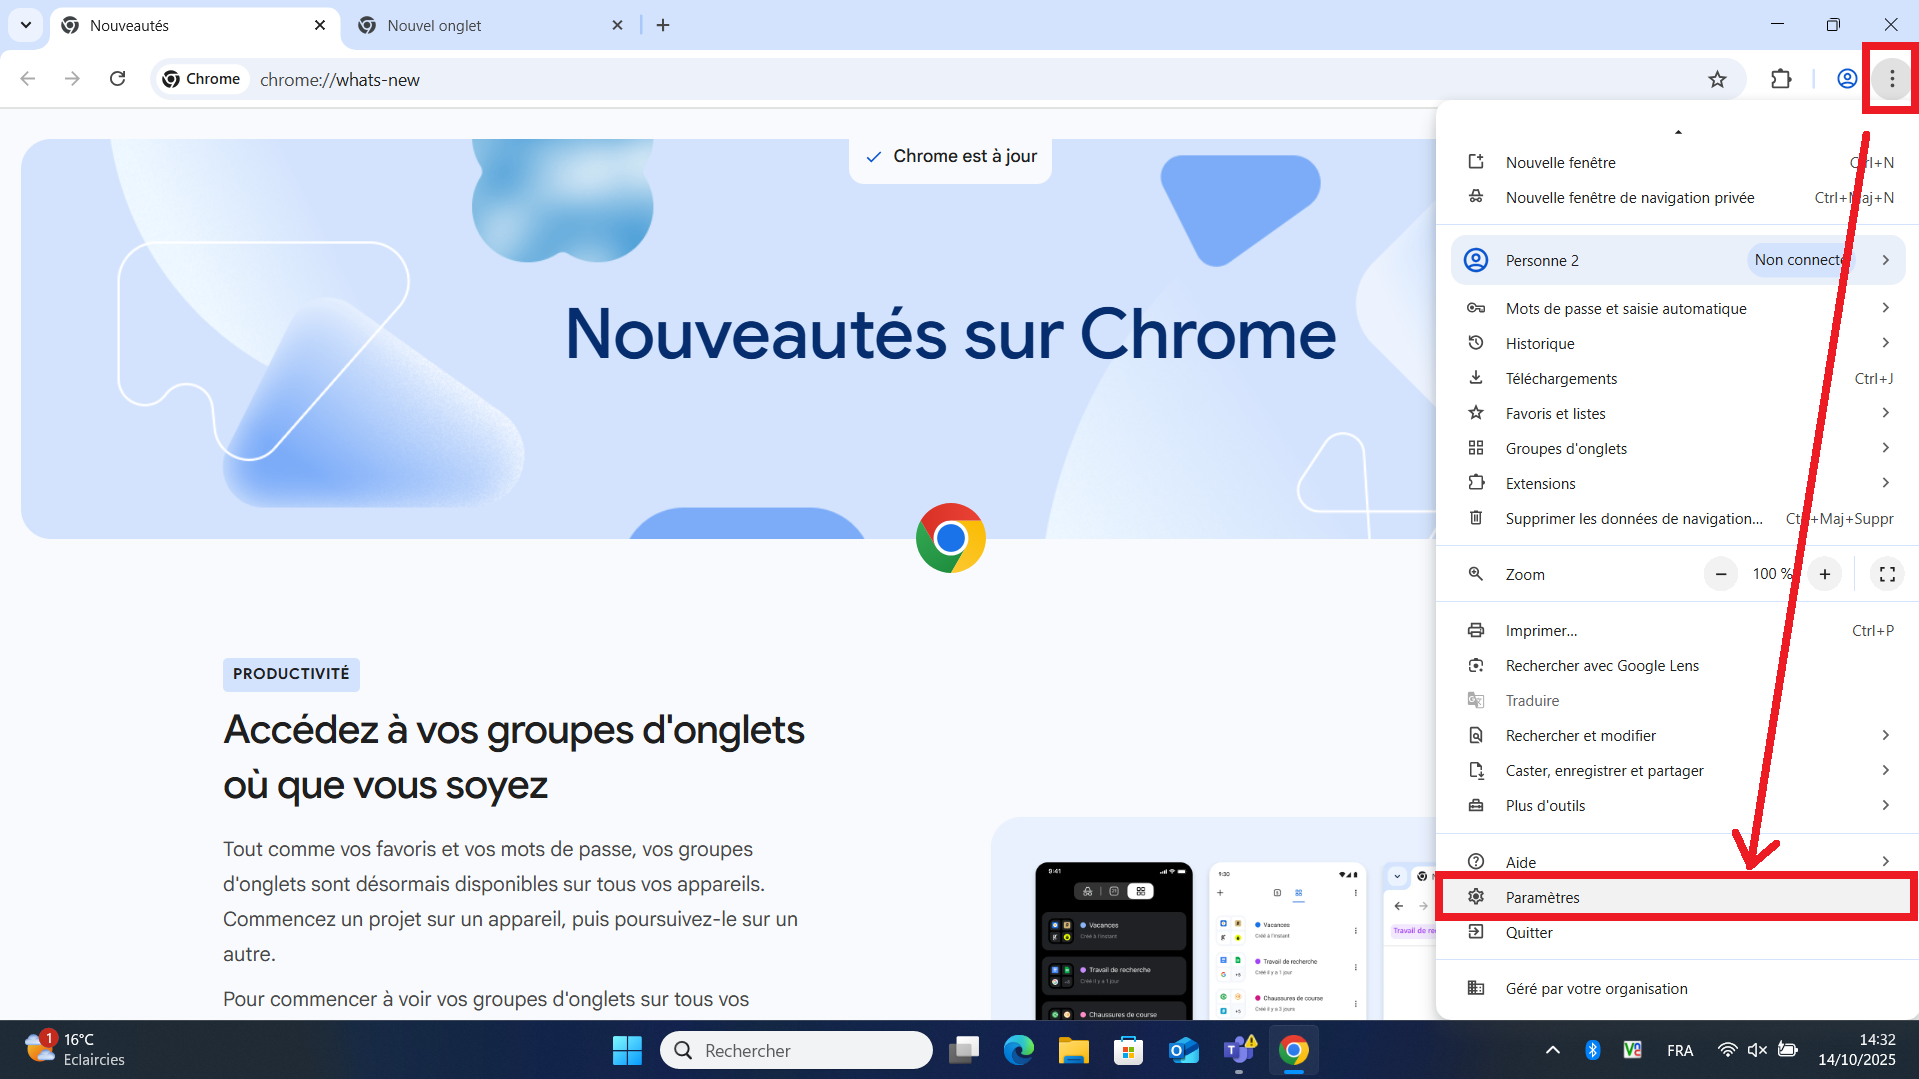This screenshot has height=1079, width=1919.
Task: Click the three-dot Chrome menu button
Action: click(1891, 79)
